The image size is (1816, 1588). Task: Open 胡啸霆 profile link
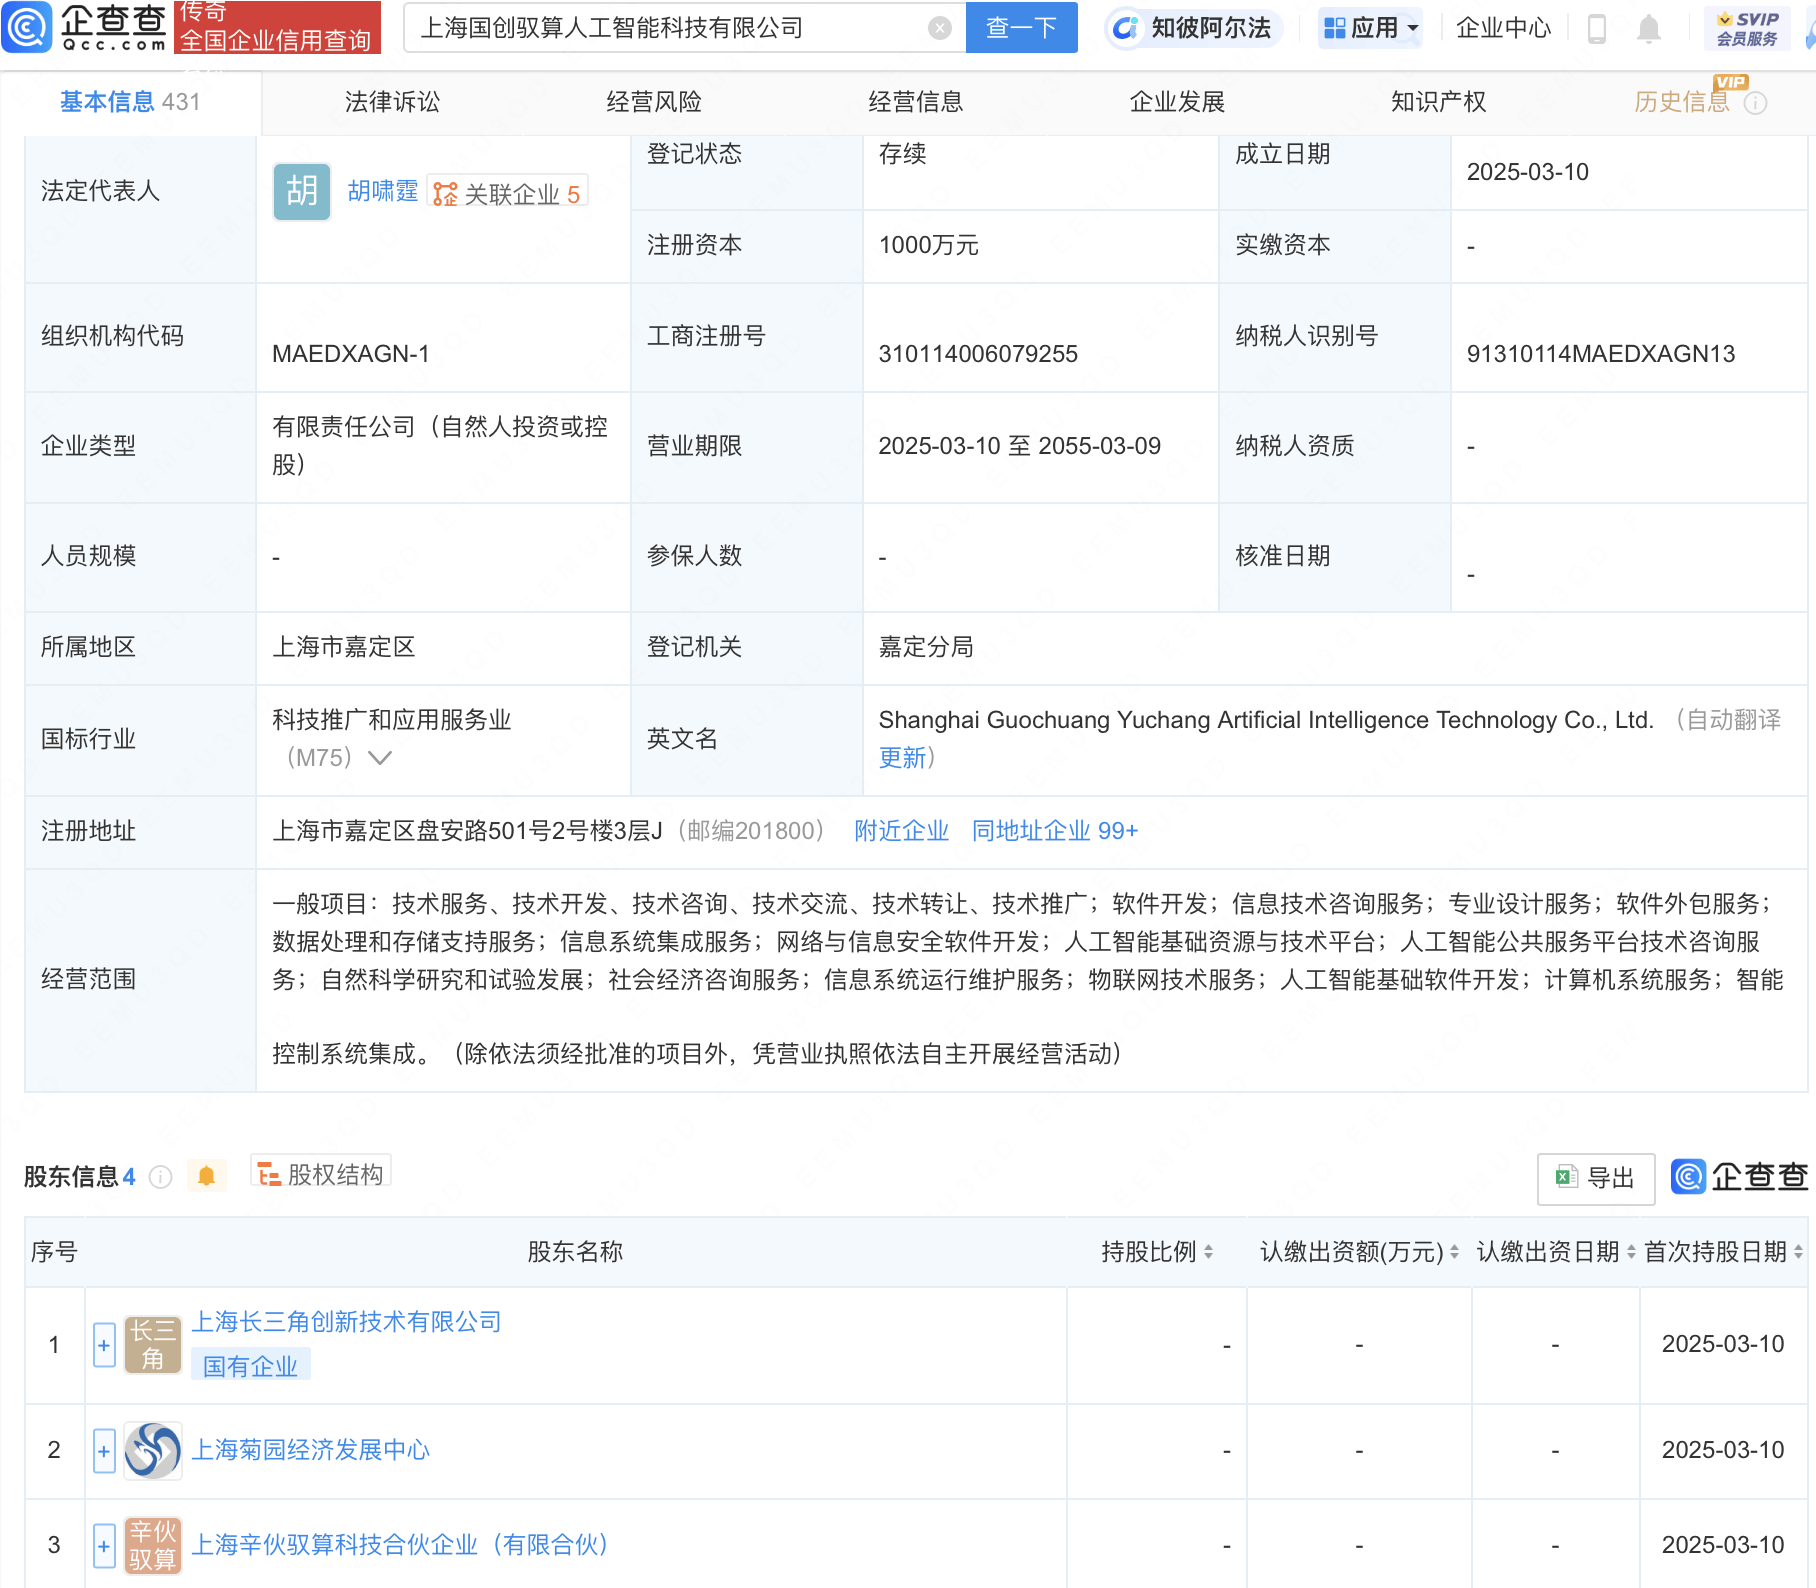tap(383, 191)
